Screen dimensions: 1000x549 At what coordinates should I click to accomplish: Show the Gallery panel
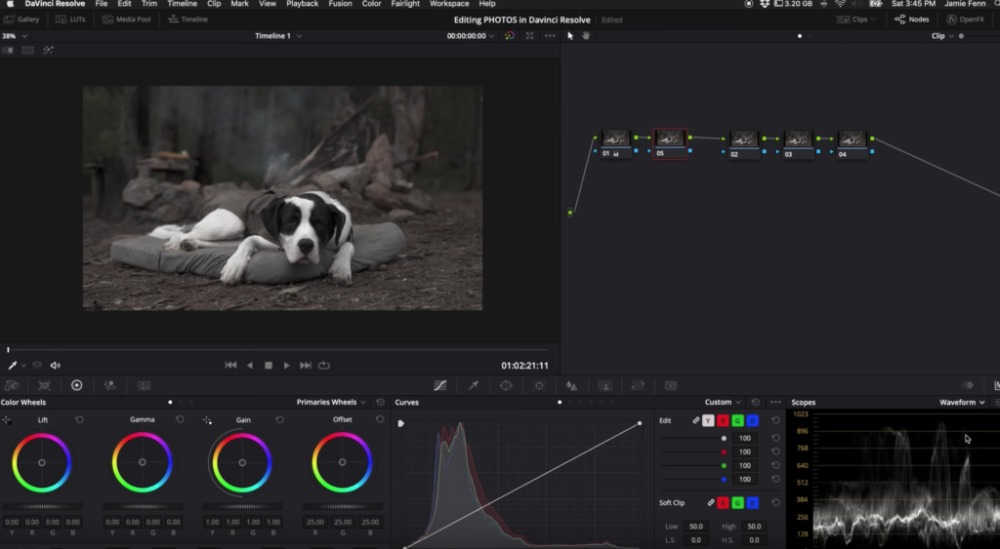pos(22,20)
